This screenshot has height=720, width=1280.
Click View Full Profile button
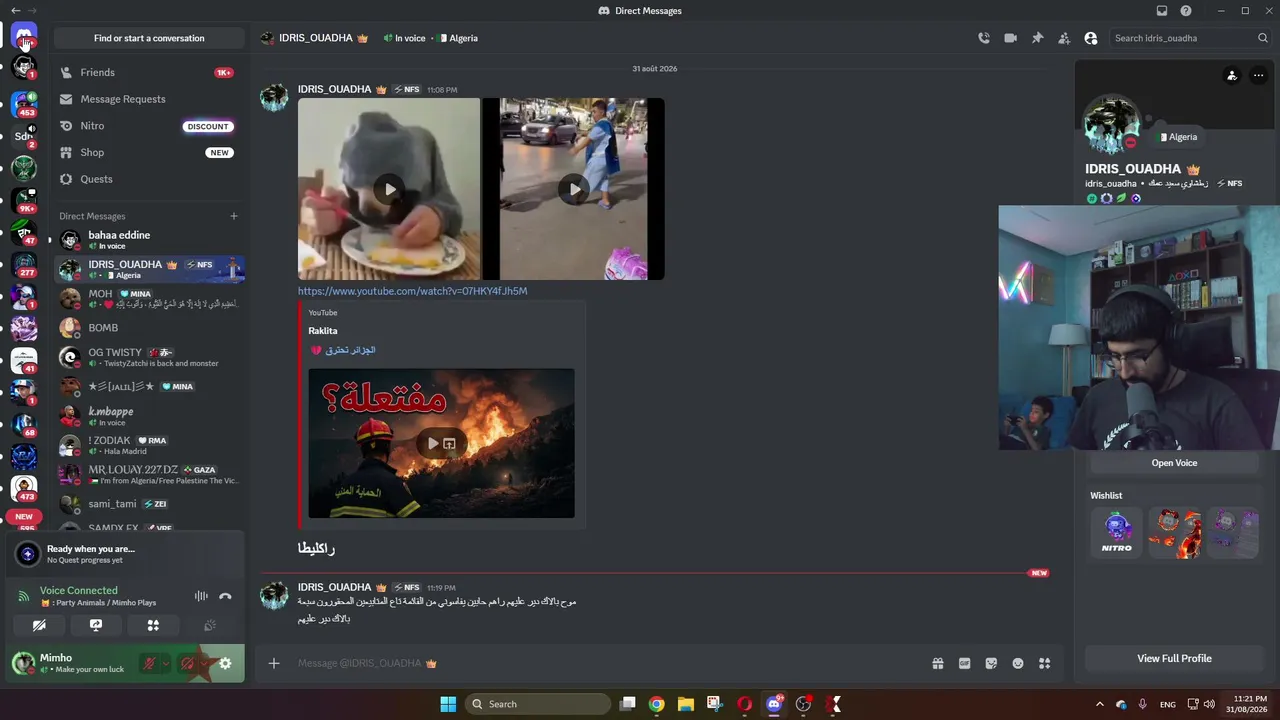(x=1174, y=658)
